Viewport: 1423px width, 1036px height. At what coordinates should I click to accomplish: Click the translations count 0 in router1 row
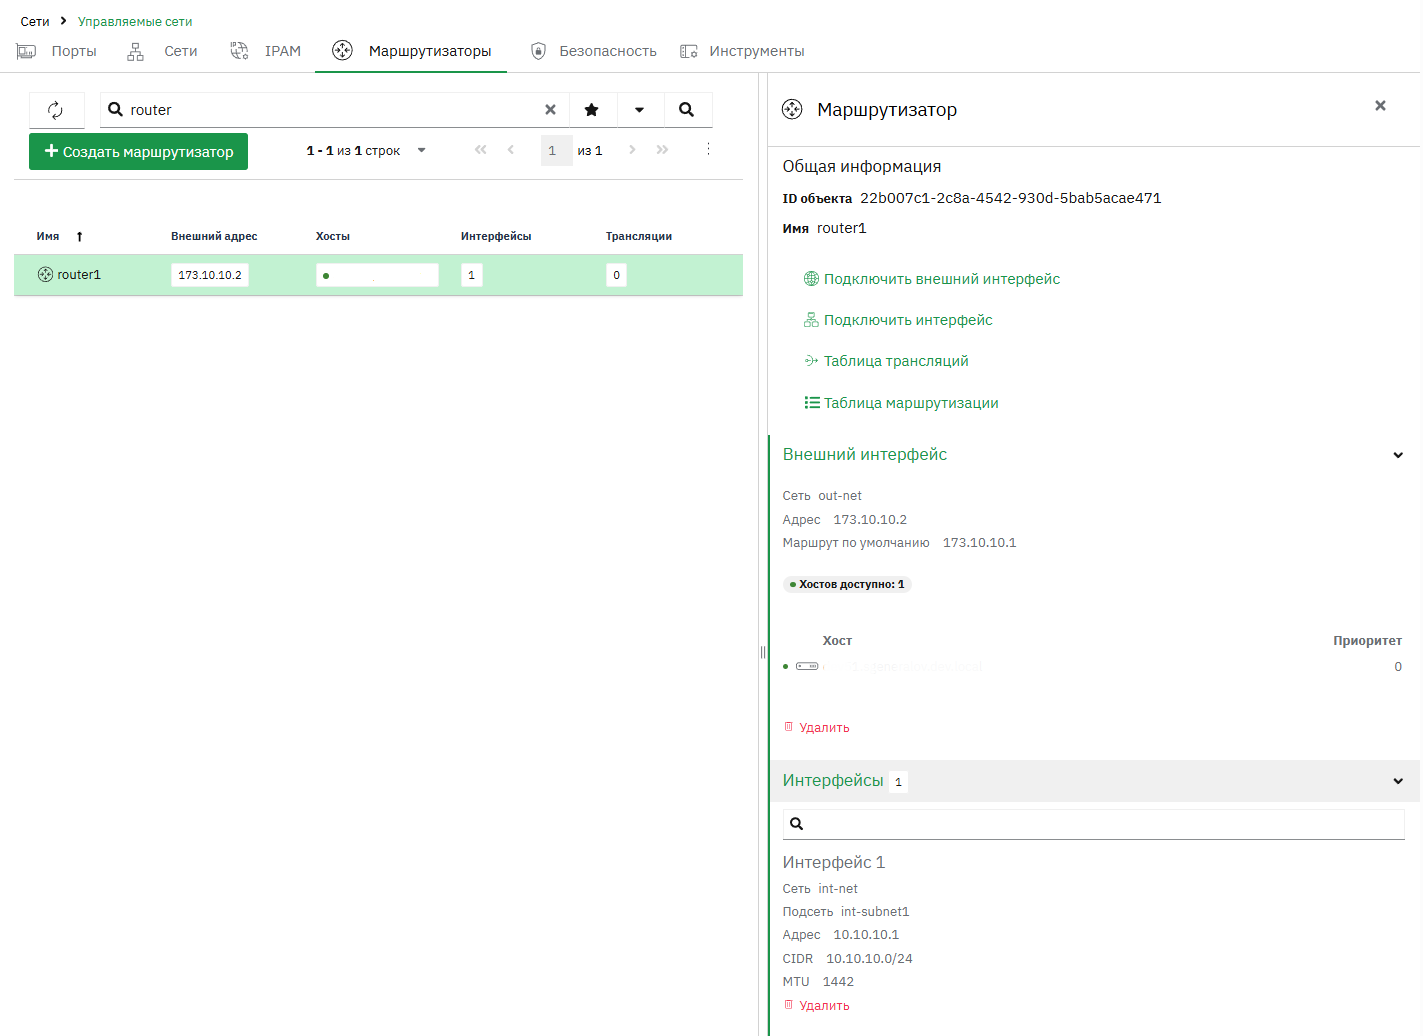click(617, 275)
